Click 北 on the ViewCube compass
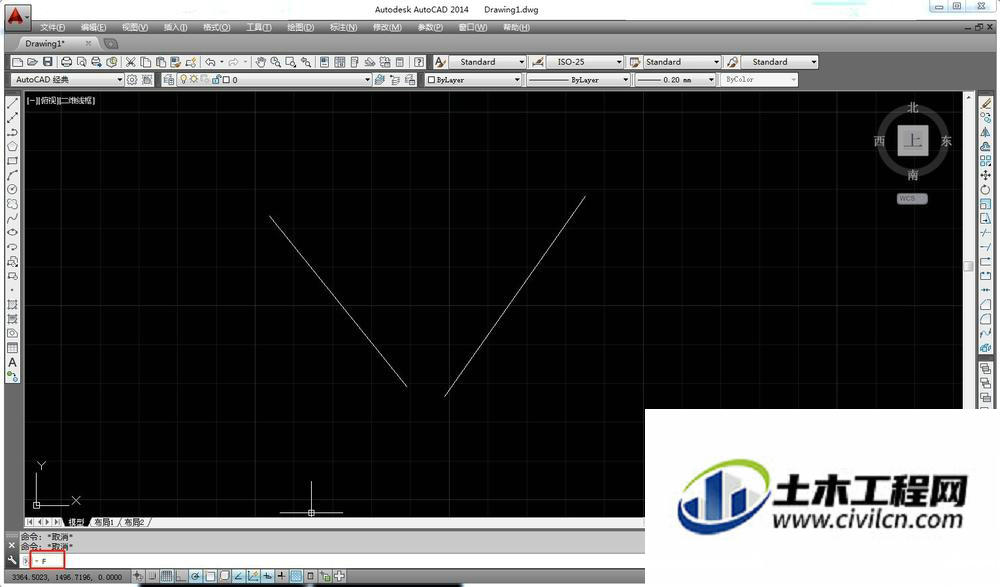This screenshot has height=587, width=1000. (x=913, y=107)
